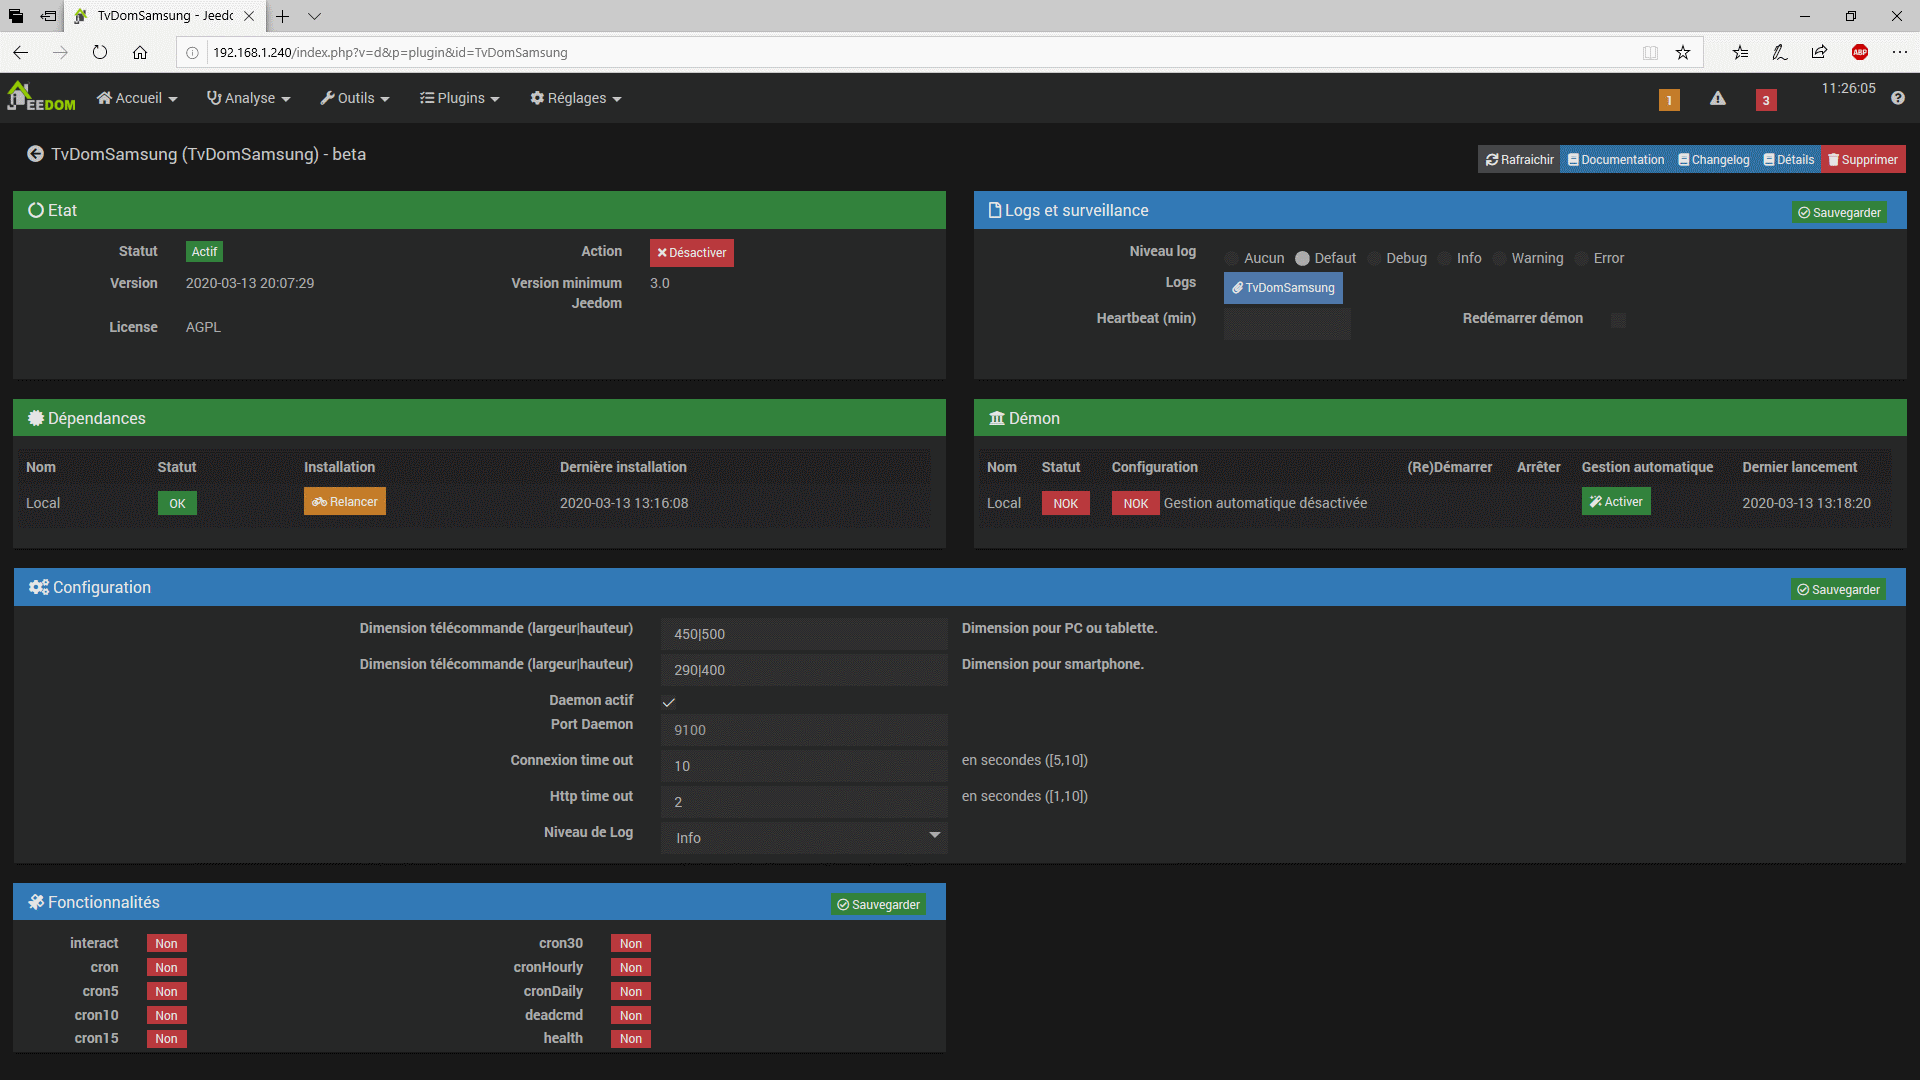
Task: Select Aucun log level
Action: coord(1231,259)
